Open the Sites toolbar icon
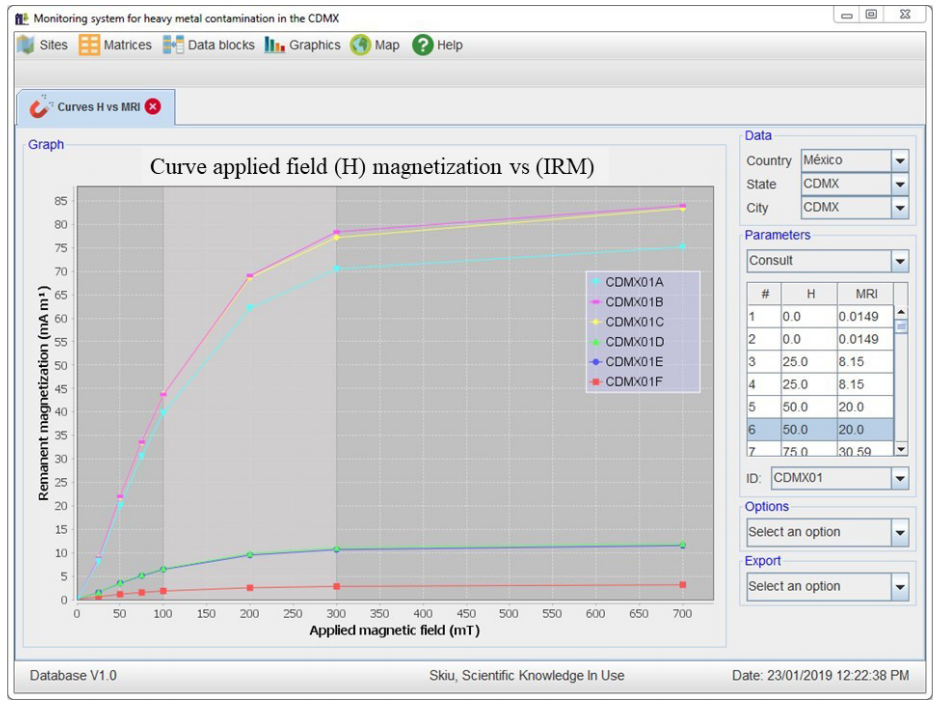The height and width of the screenshot is (707, 939). 26,45
